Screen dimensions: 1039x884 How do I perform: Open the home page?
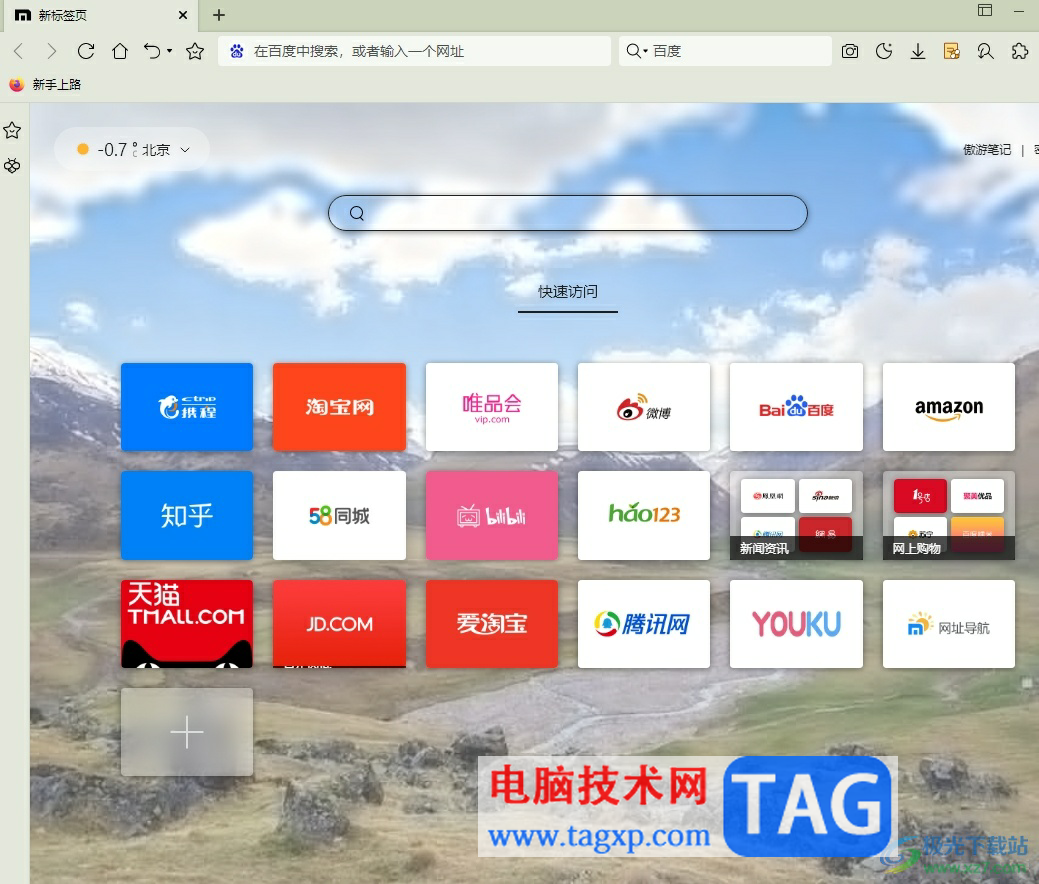[120, 51]
